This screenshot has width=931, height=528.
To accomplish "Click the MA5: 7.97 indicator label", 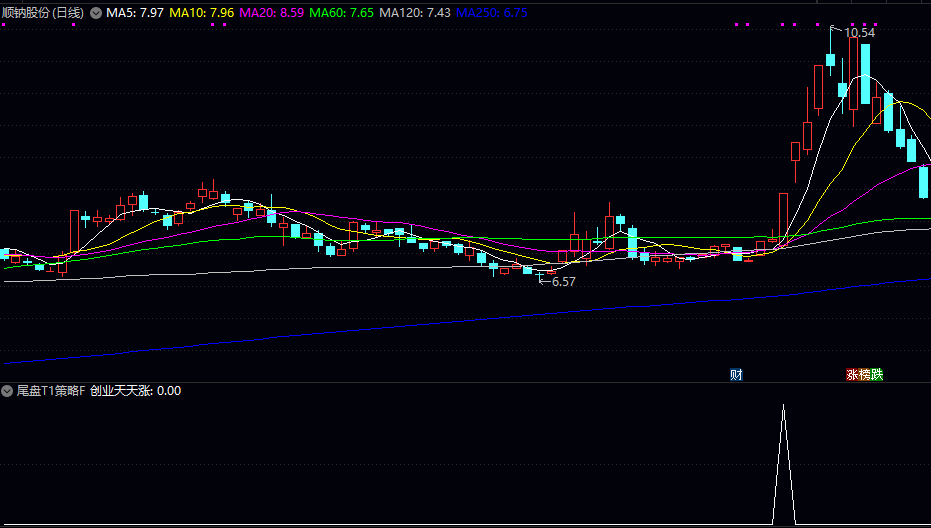I will [135, 13].
